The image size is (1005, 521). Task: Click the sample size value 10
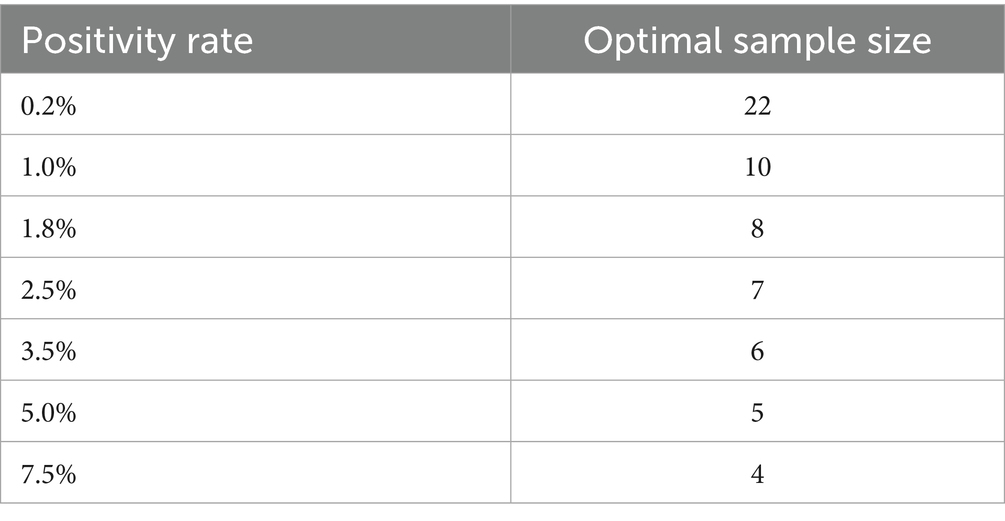coord(757,166)
